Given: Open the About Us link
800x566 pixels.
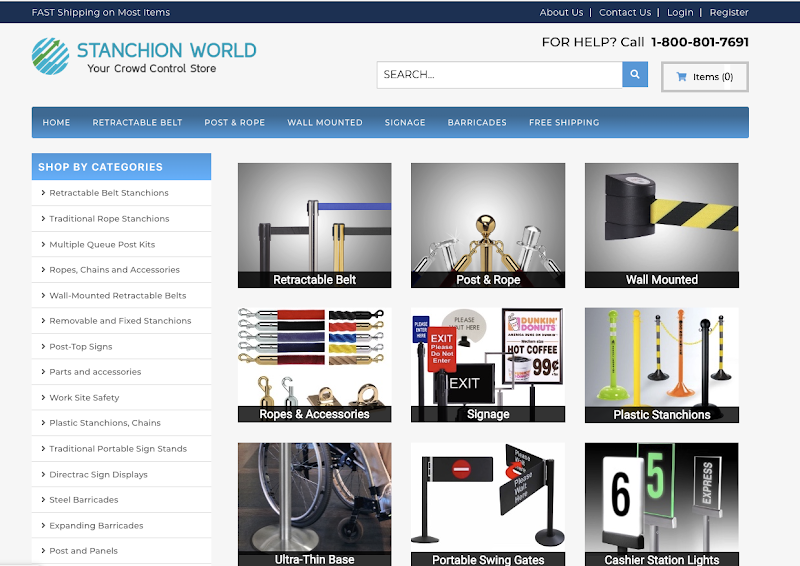Looking at the screenshot, I should click(561, 12).
